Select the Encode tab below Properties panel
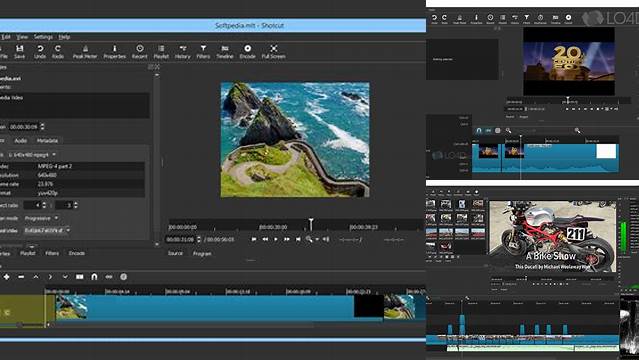Viewport: 639px width, 360px height. tap(77, 253)
